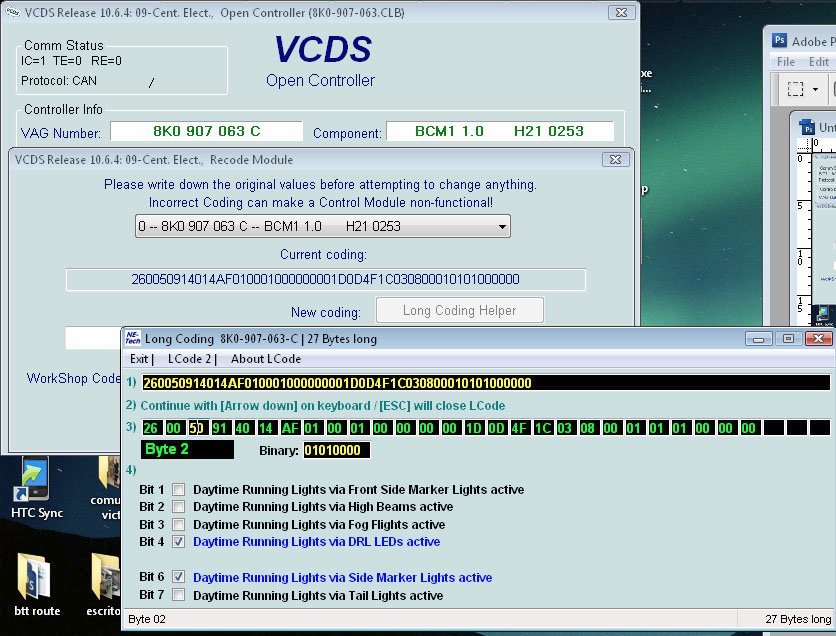Select byte cell 1D

pyautogui.click(x=473, y=428)
